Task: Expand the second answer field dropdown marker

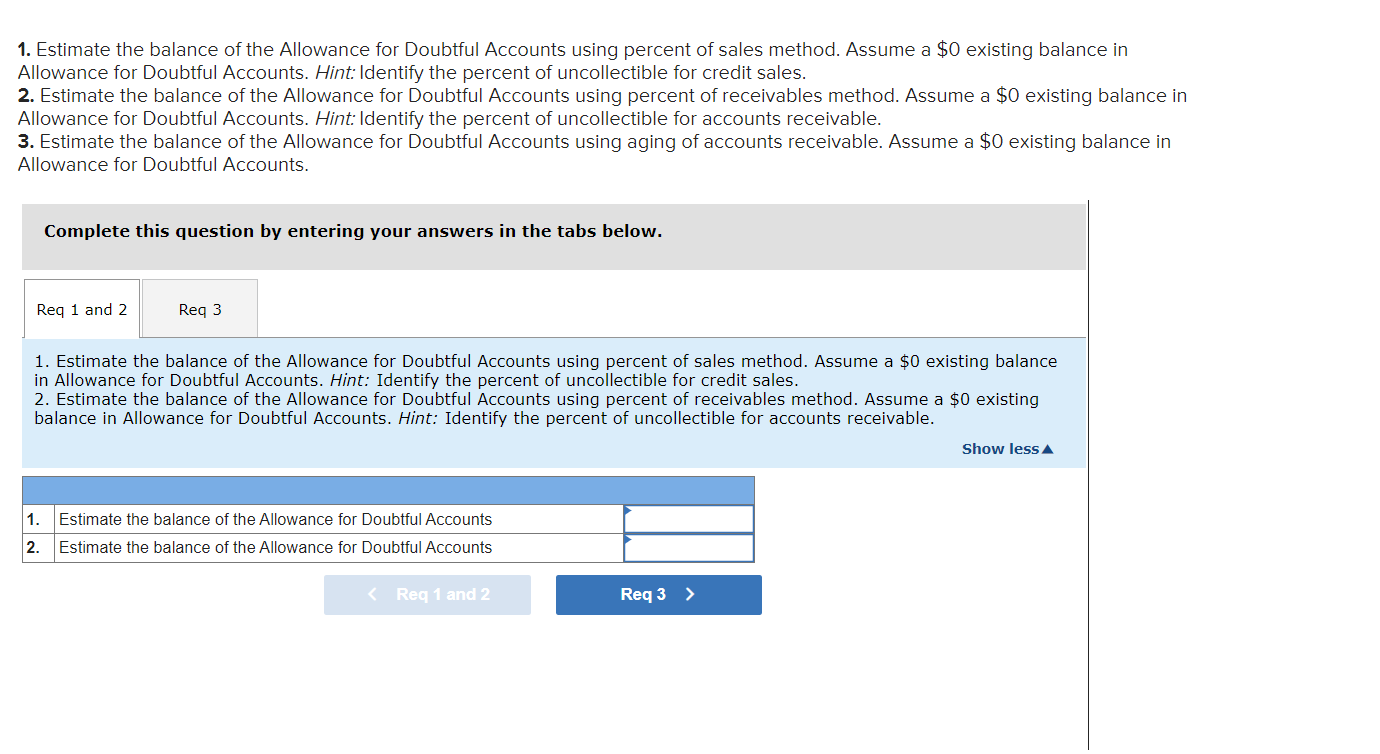Action: coord(627,539)
